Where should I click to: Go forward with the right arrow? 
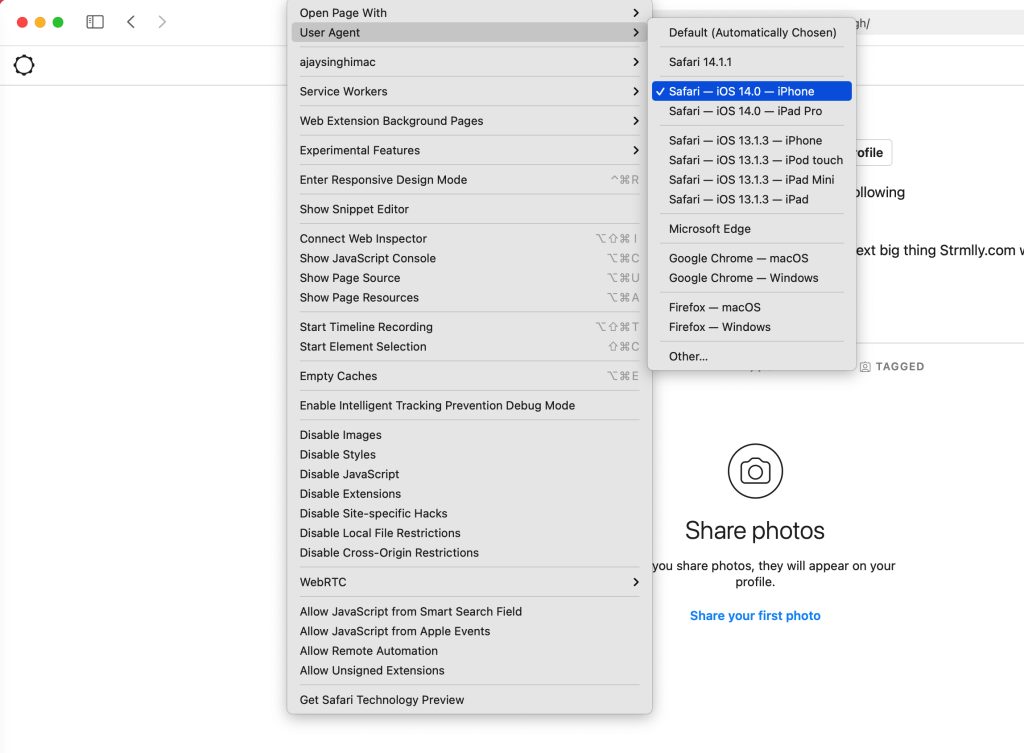click(162, 22)
